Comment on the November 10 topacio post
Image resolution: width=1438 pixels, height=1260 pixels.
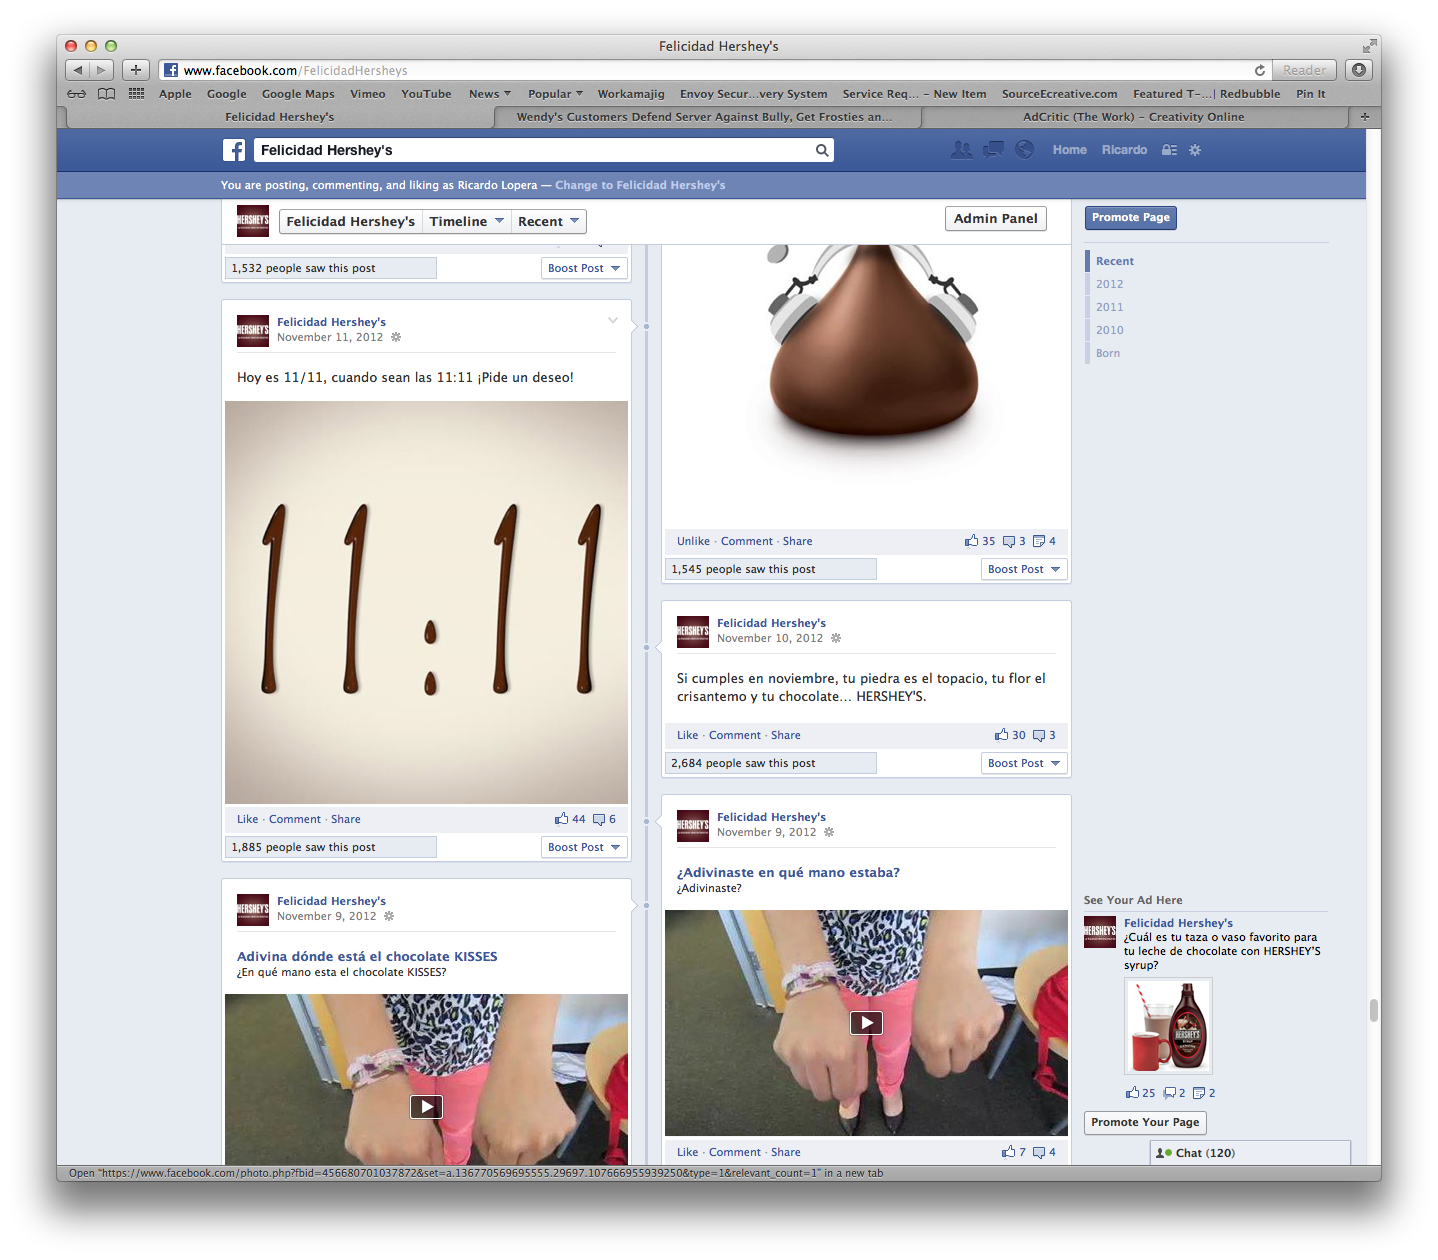click(x=735, y=735)
